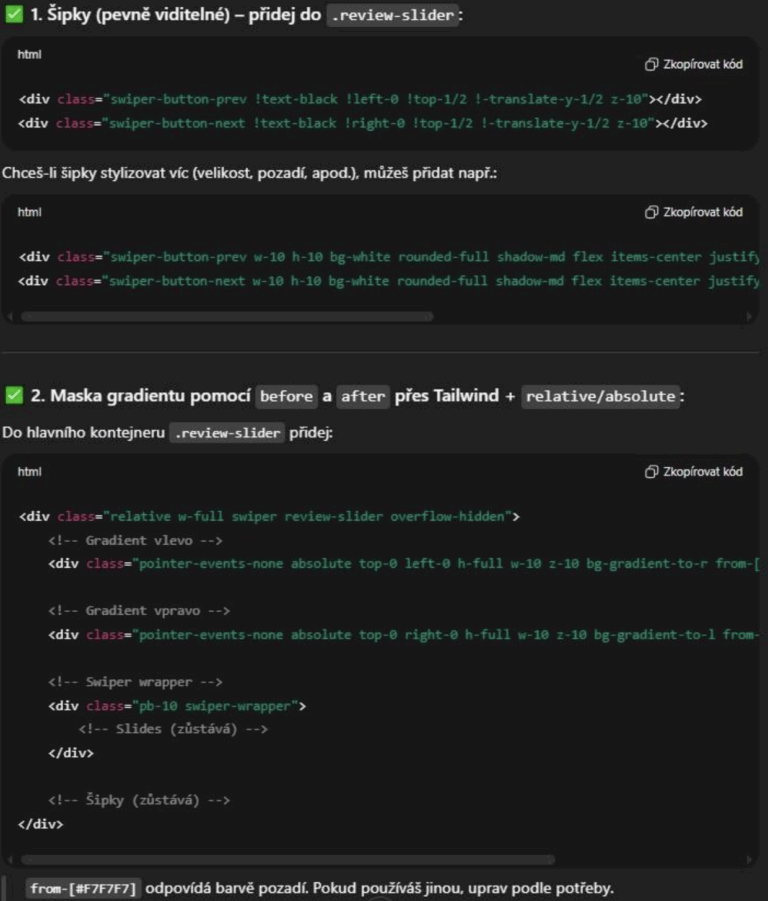Click the "html" label of the gradient code block
Screen dimensions: 768x901
pyautogui.click(x=29, y=471)
